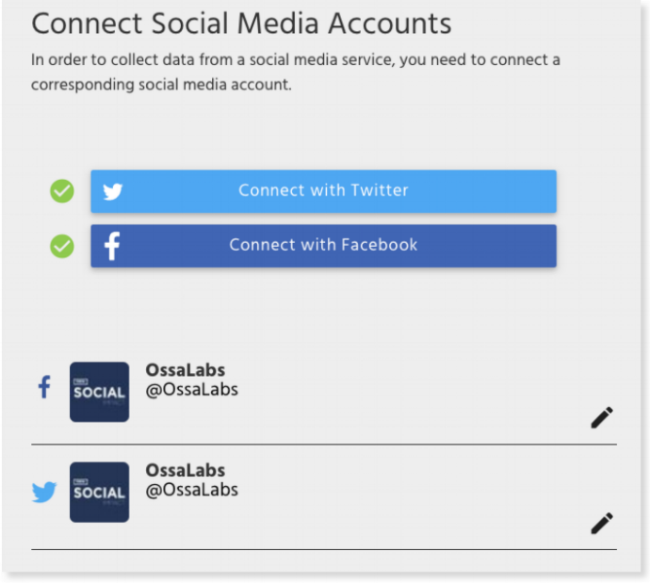Click the @OssaLabs handle under the Twitter account
Screen dimensions: 650x583
192,490
